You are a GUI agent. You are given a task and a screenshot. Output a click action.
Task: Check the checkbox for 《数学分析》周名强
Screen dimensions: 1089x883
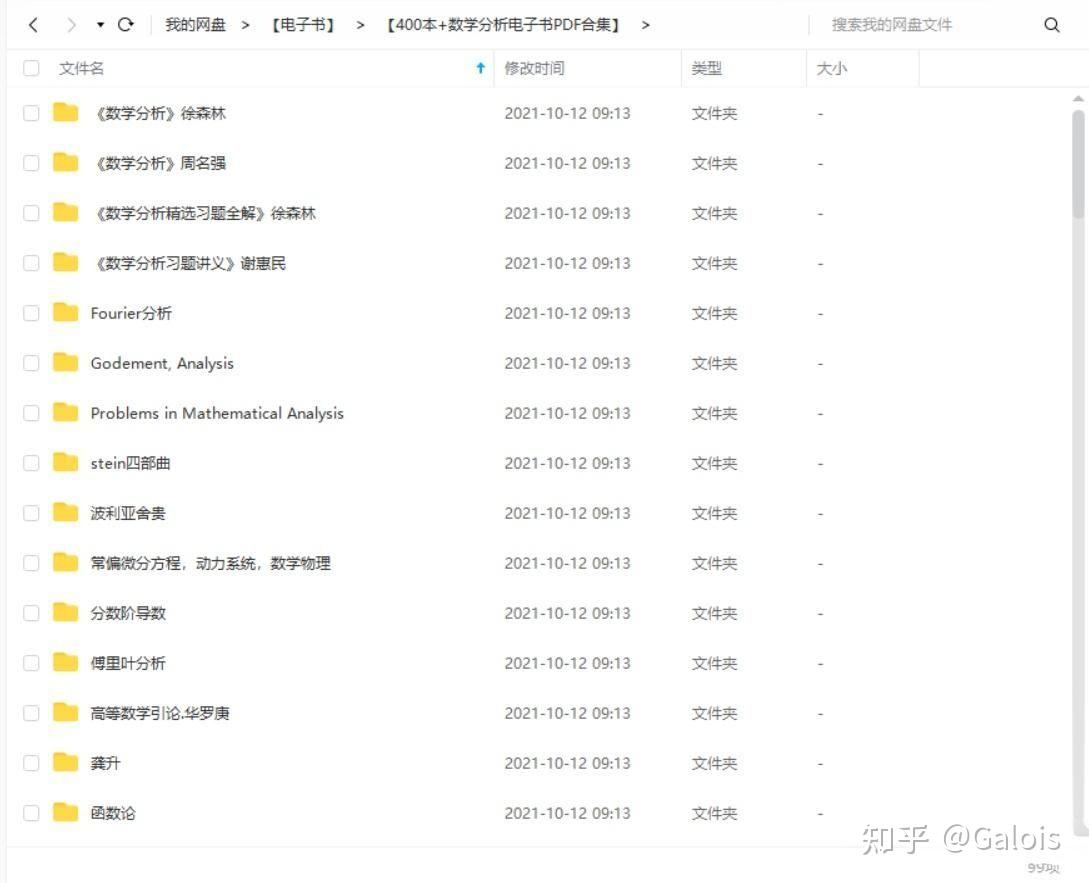pyautogui.click(x=30, y=163)
